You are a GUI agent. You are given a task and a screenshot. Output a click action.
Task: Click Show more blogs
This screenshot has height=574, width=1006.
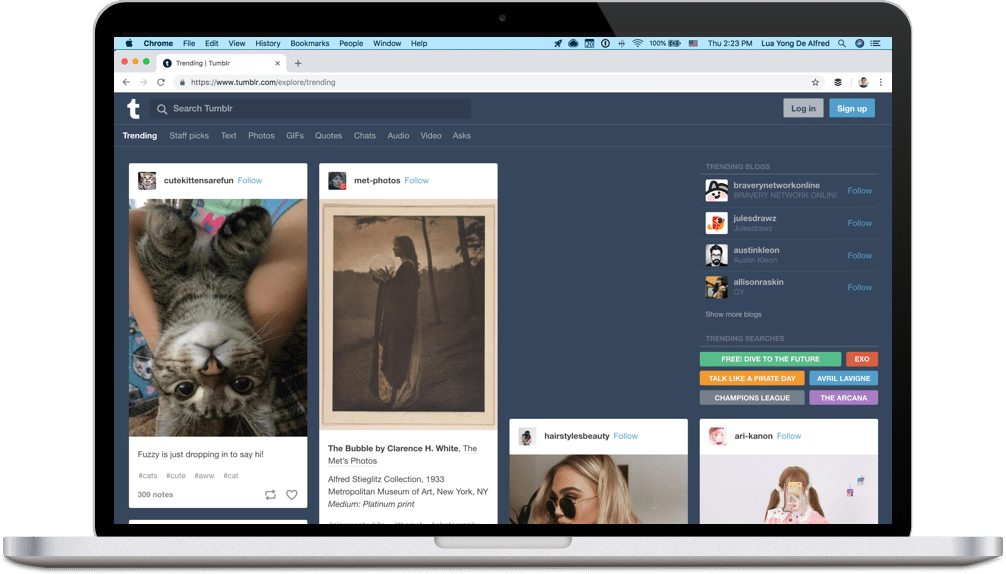(x=733, y=315)
